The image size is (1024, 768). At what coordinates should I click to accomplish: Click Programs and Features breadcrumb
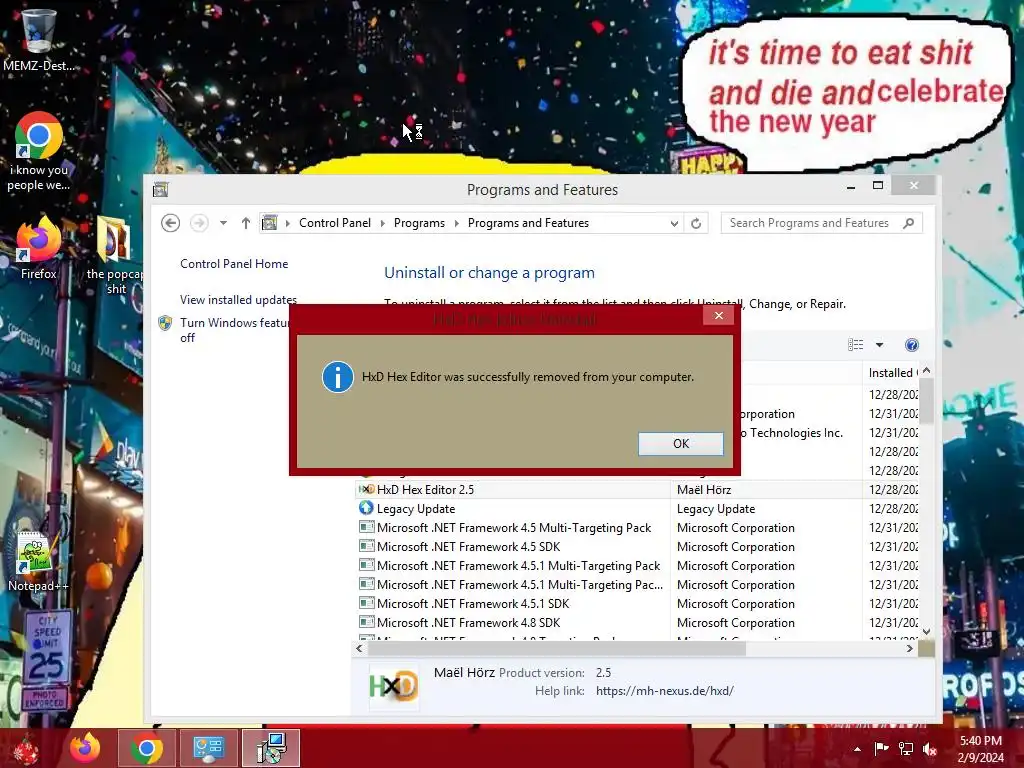tap(528, 223)
